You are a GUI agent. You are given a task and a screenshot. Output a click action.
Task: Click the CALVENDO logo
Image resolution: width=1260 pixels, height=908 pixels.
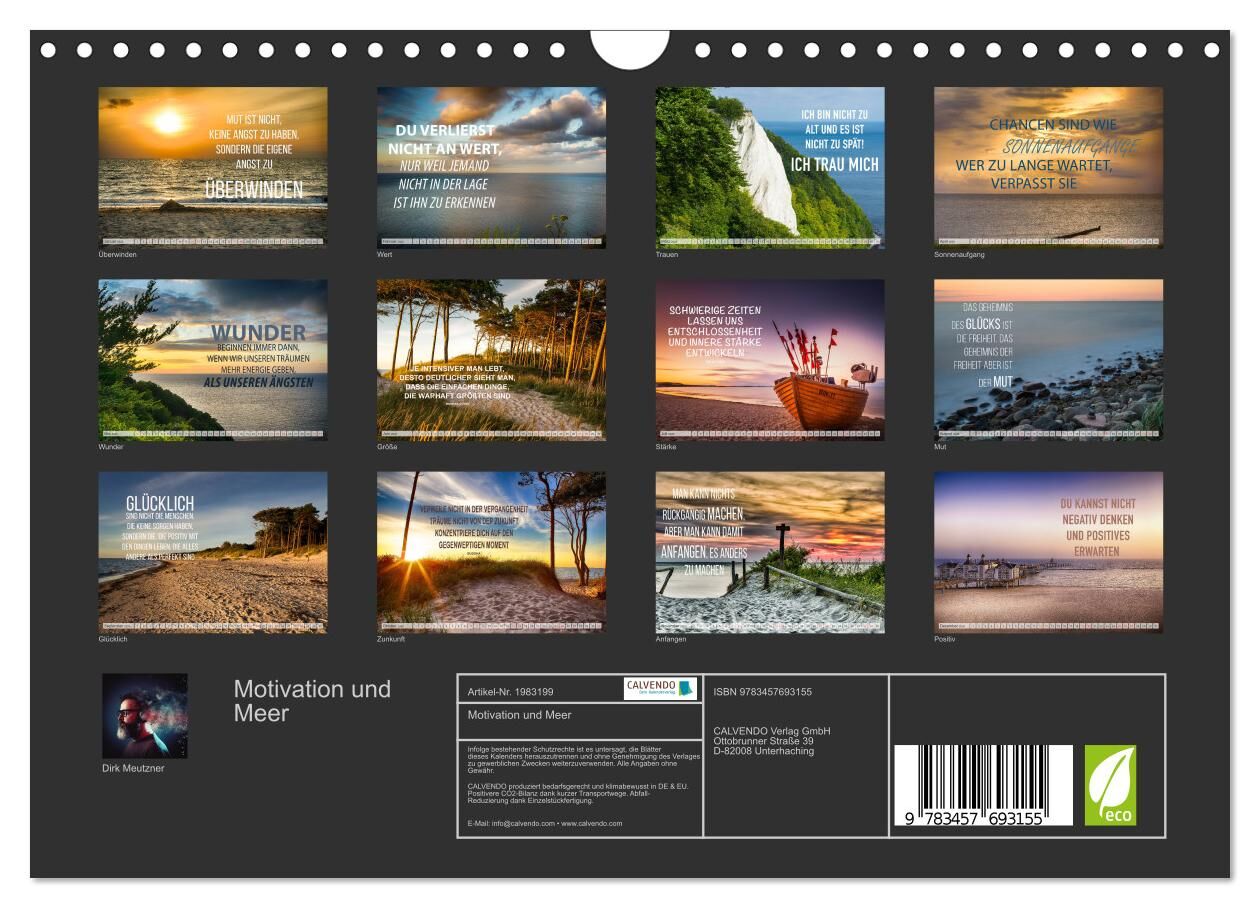click(x=659, y=688)
